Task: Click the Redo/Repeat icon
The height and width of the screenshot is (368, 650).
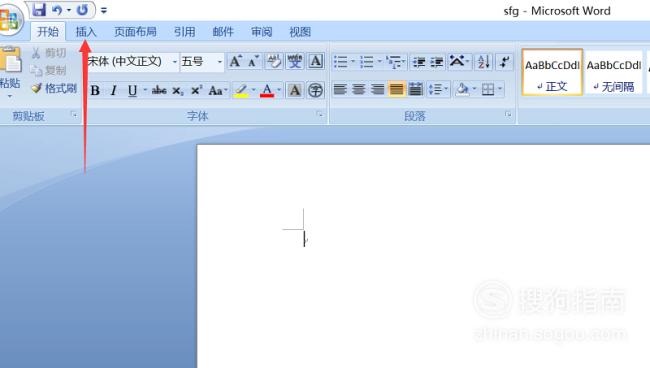Action: coord(82,10)
